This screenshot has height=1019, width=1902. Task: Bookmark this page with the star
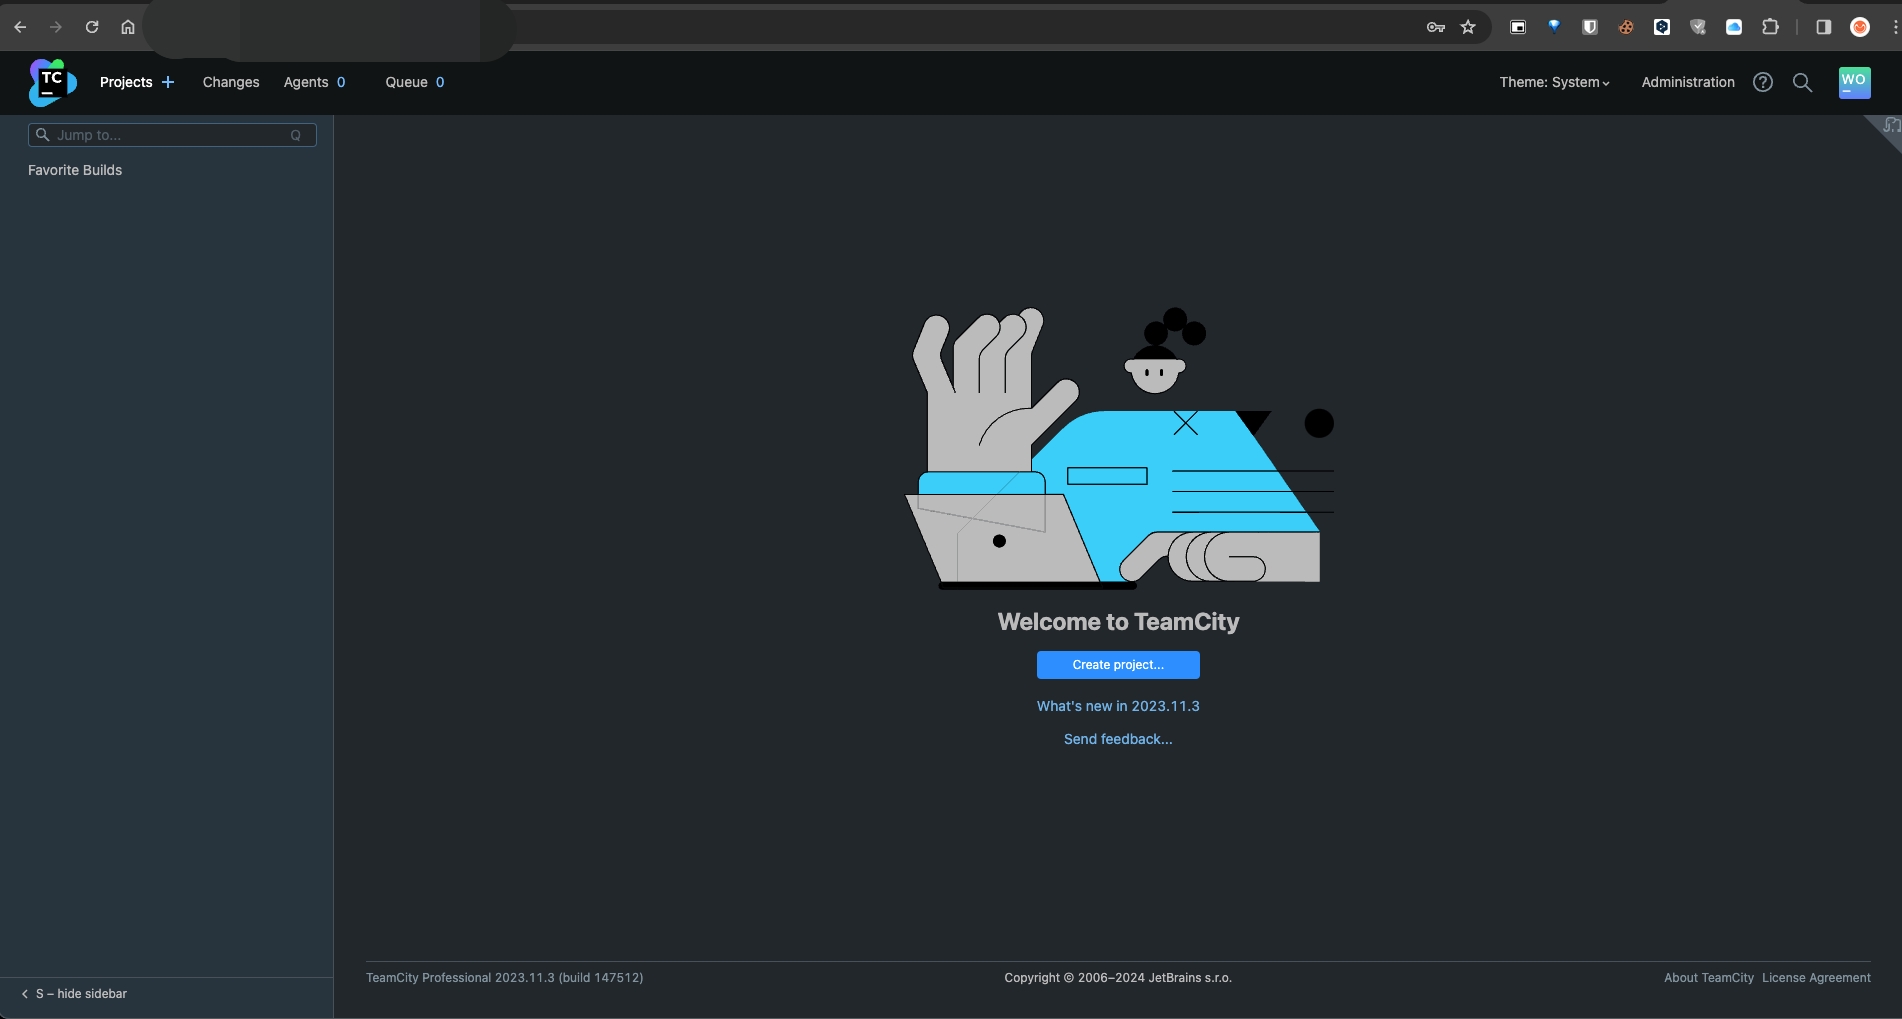1468,27
